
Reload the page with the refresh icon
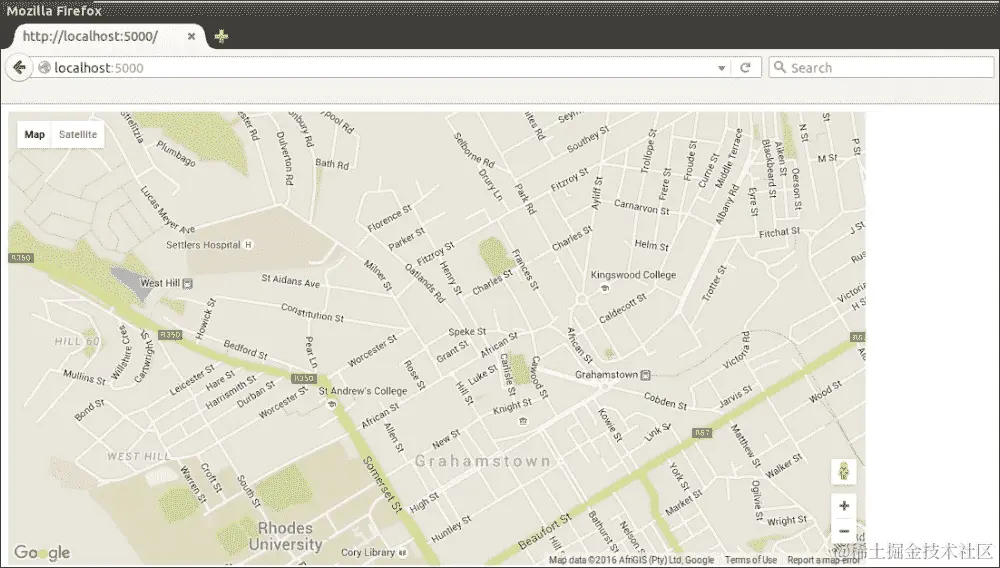click(745, 68)
